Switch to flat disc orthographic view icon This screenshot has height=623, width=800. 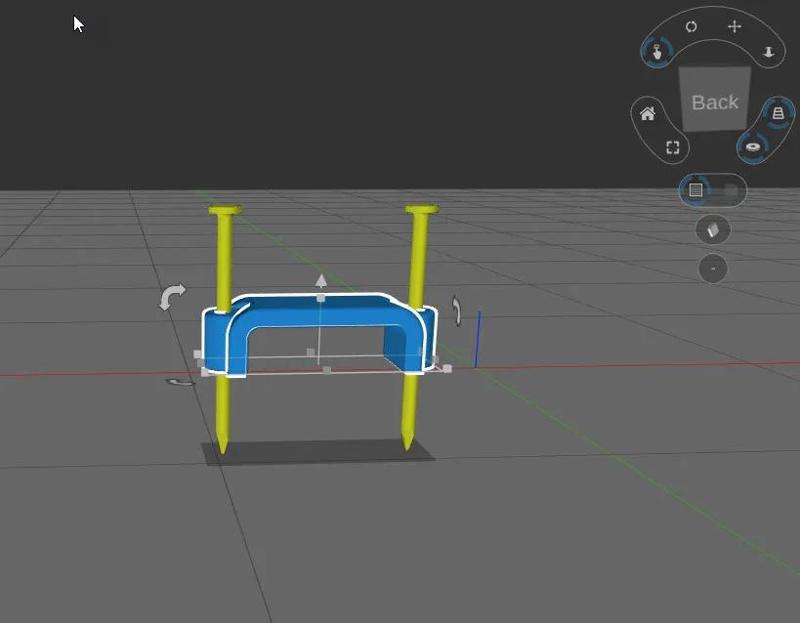coord(753,147)
